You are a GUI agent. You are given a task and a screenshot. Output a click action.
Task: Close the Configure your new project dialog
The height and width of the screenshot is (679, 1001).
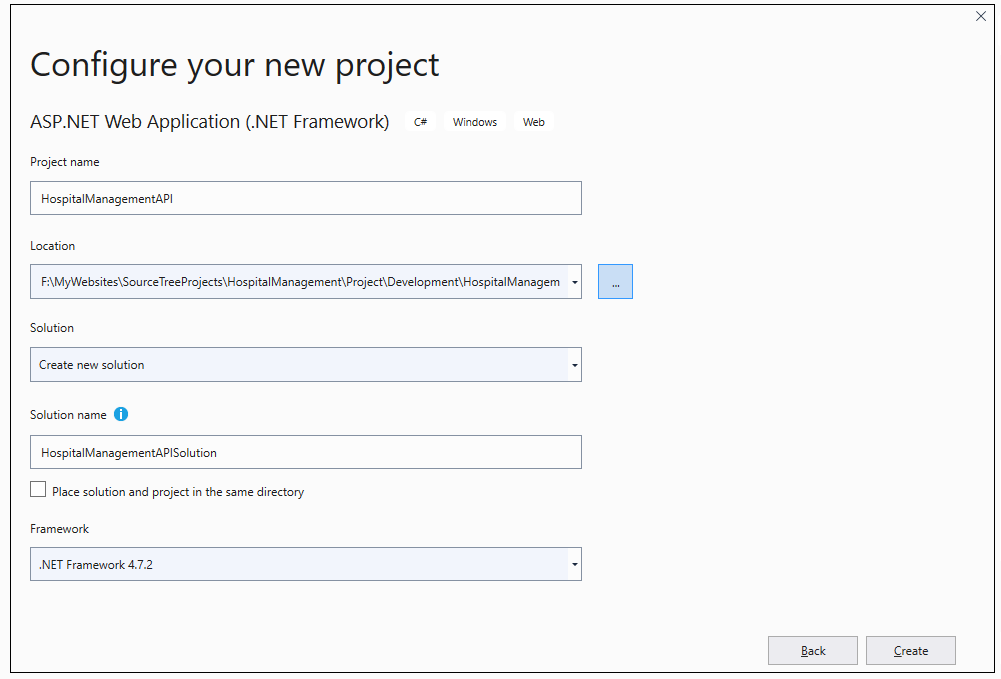[981, 16]
